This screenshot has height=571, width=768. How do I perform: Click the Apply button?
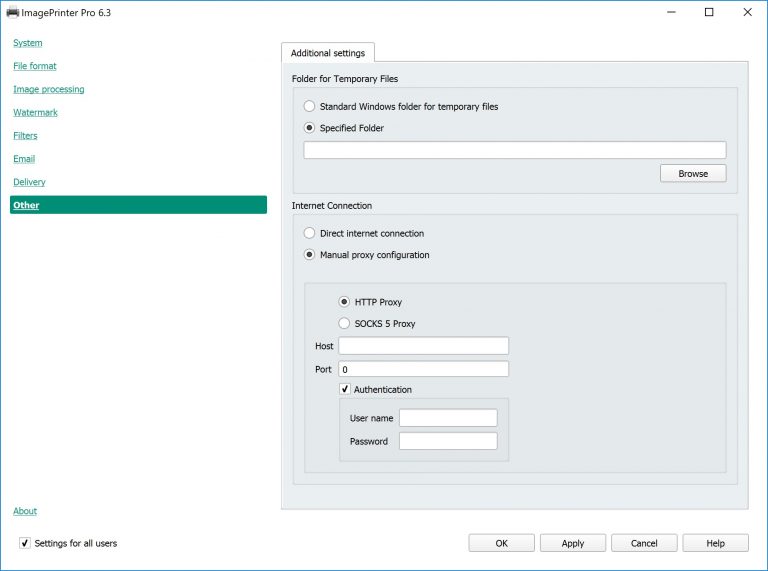573,543
